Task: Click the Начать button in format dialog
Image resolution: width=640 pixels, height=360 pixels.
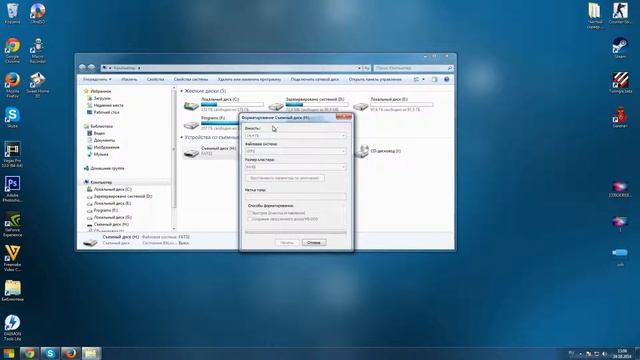Action: tap(287, 242)
